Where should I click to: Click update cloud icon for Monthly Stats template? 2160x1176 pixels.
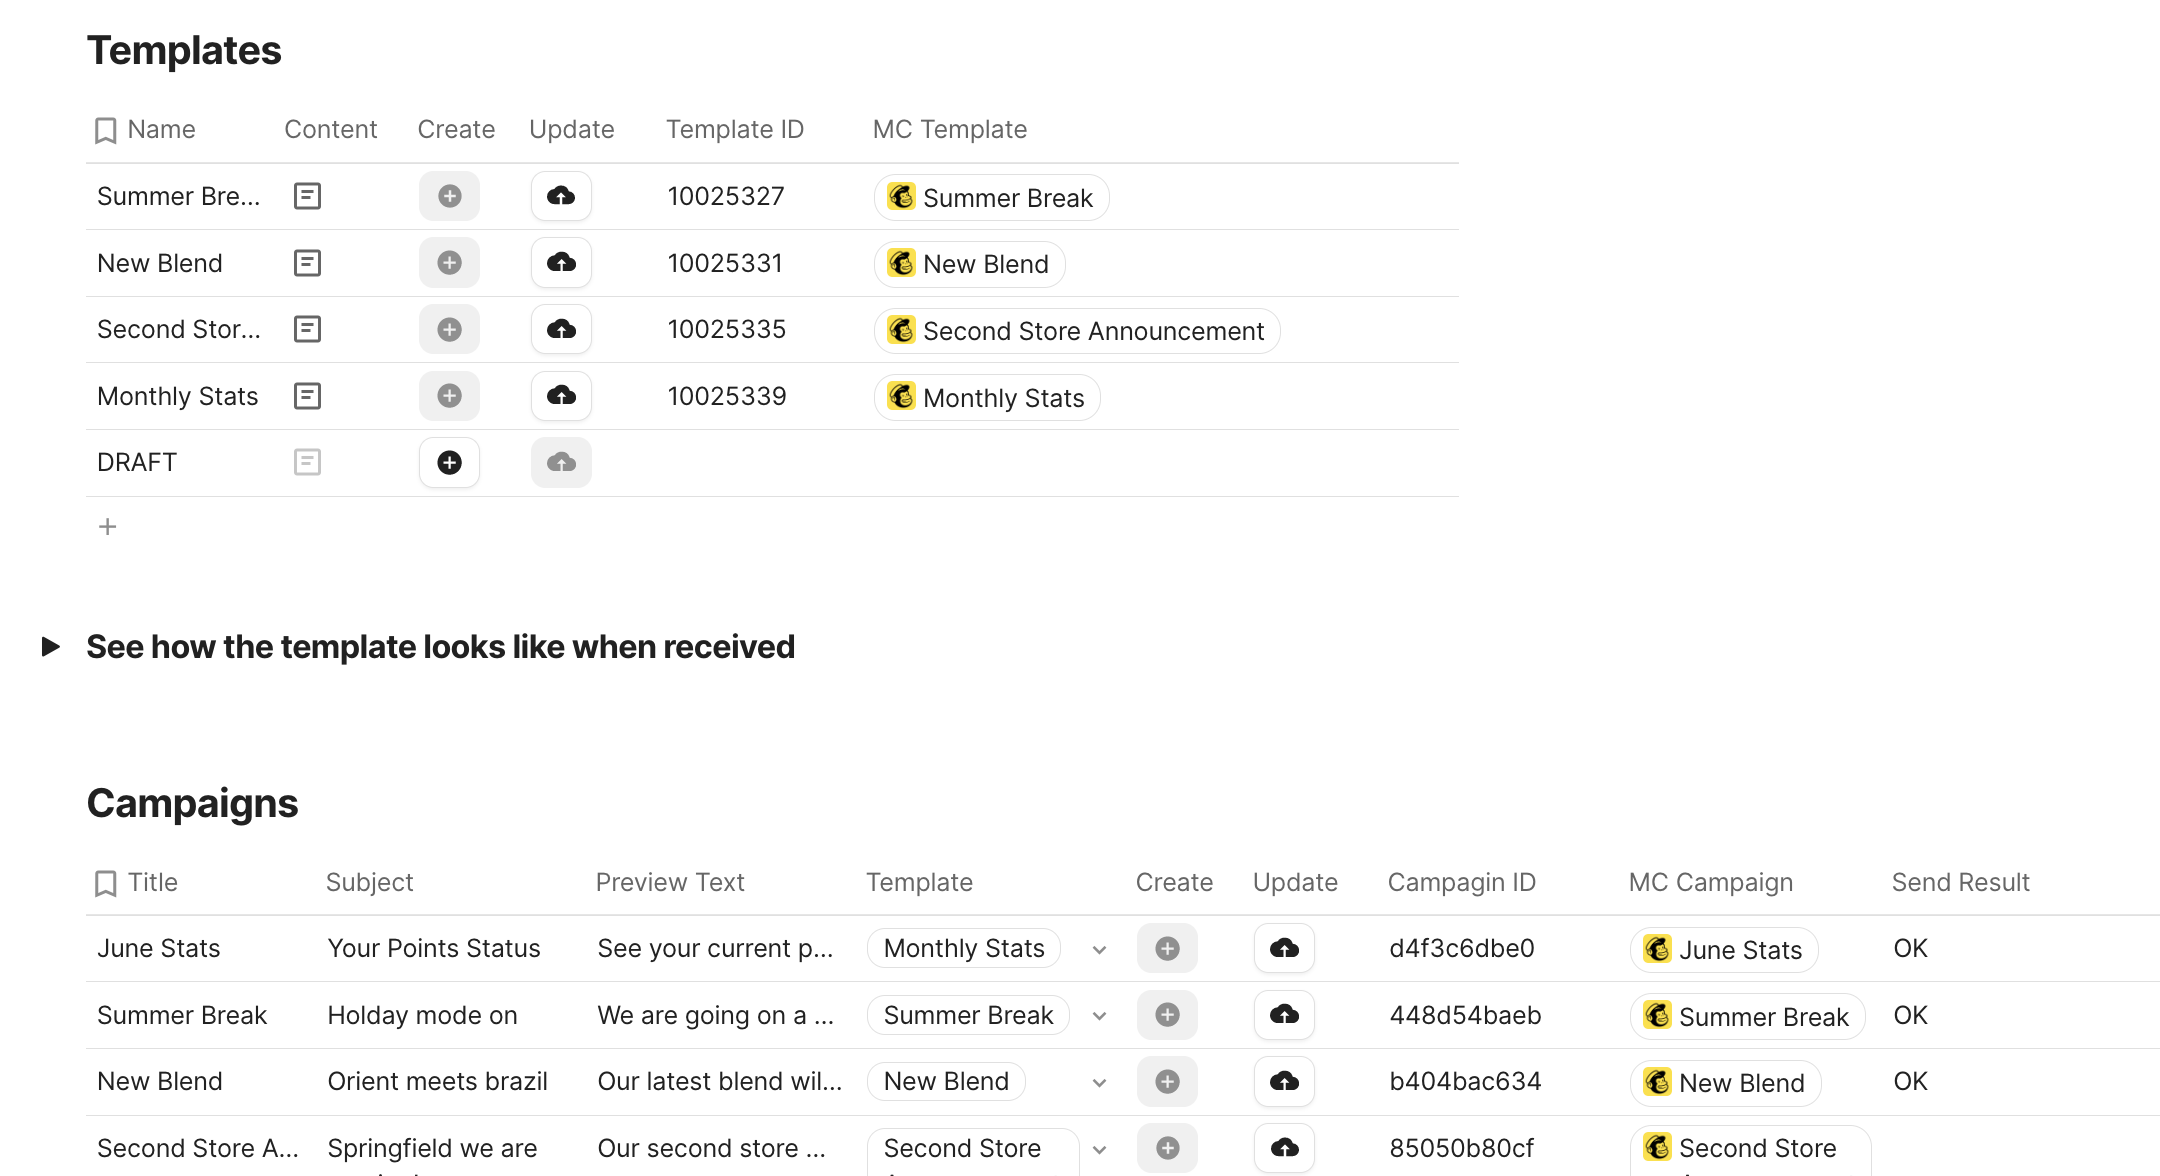561,396
